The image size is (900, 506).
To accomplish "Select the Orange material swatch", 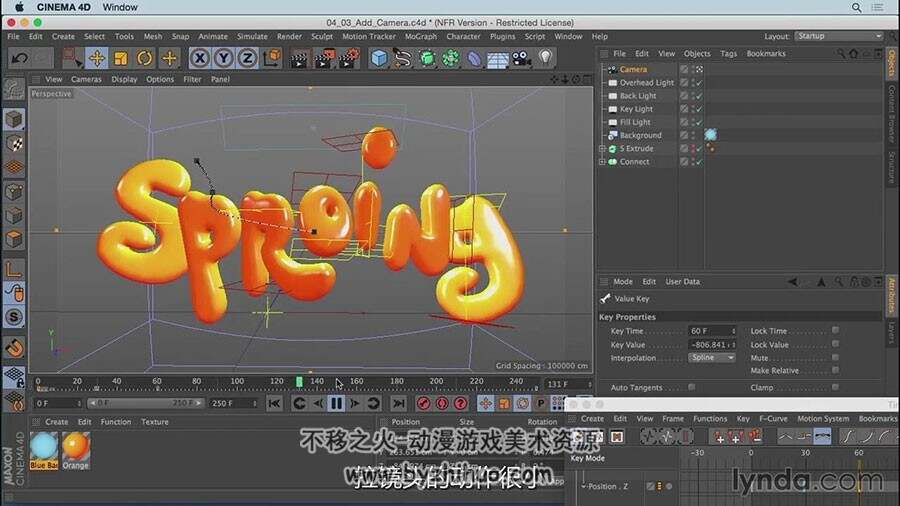I will click(76, 451).
